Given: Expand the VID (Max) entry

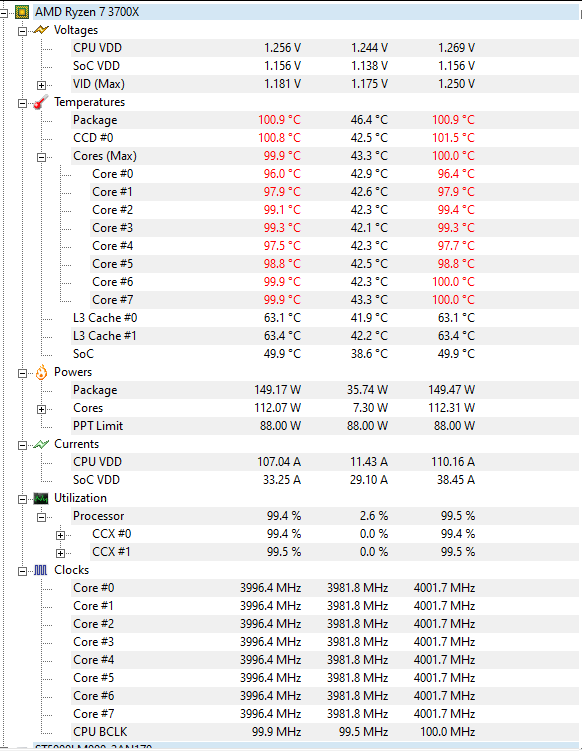Looking at the screenshot, I should (x=42, y=86).
